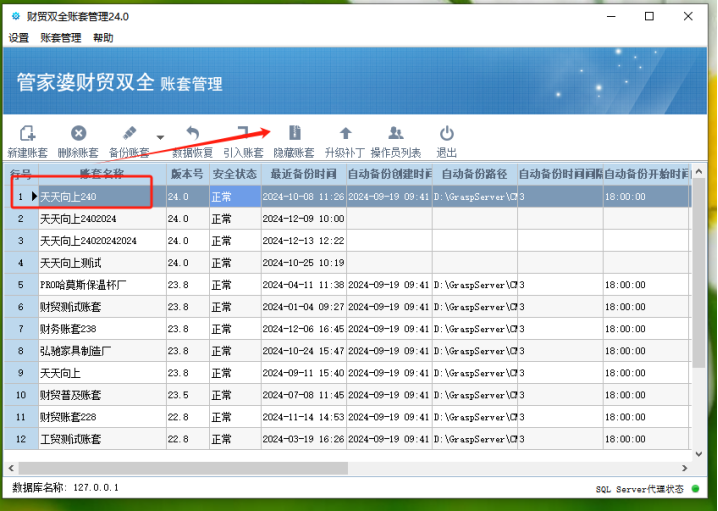Select the row 财贸普及账套
Viewport: 718px width, 511px height.
coord(347,395)
